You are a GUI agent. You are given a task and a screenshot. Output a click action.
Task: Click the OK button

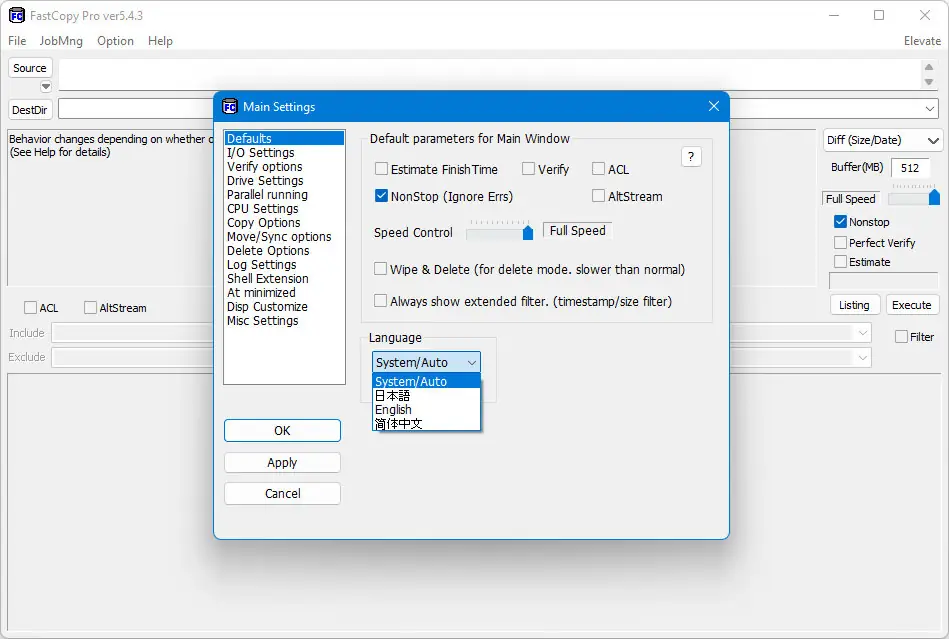282,431
